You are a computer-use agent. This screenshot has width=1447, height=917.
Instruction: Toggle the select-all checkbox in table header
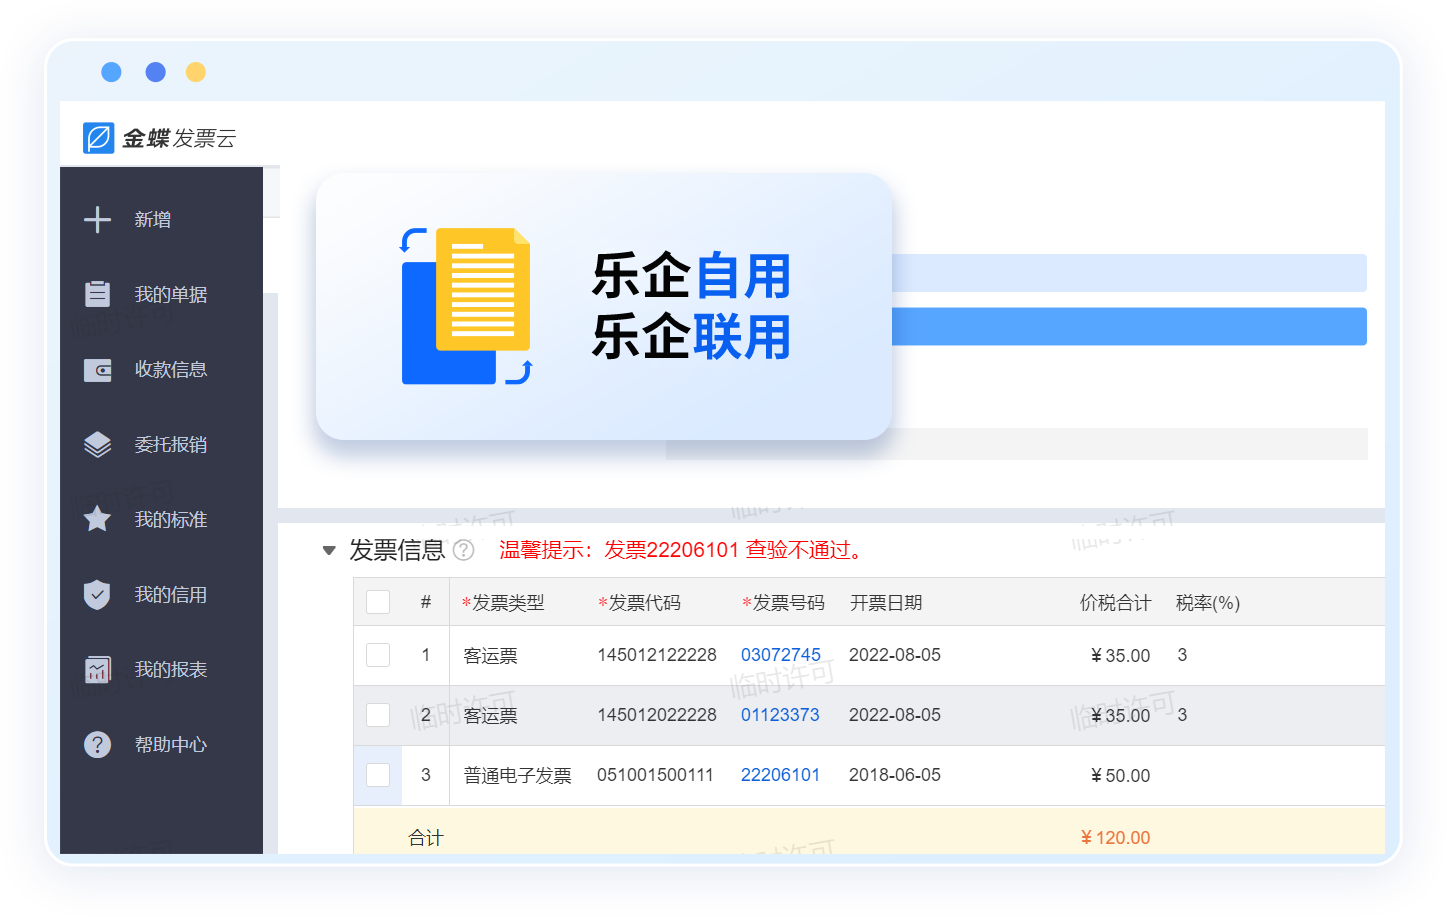pyautogui.click(x=378, y=602)
